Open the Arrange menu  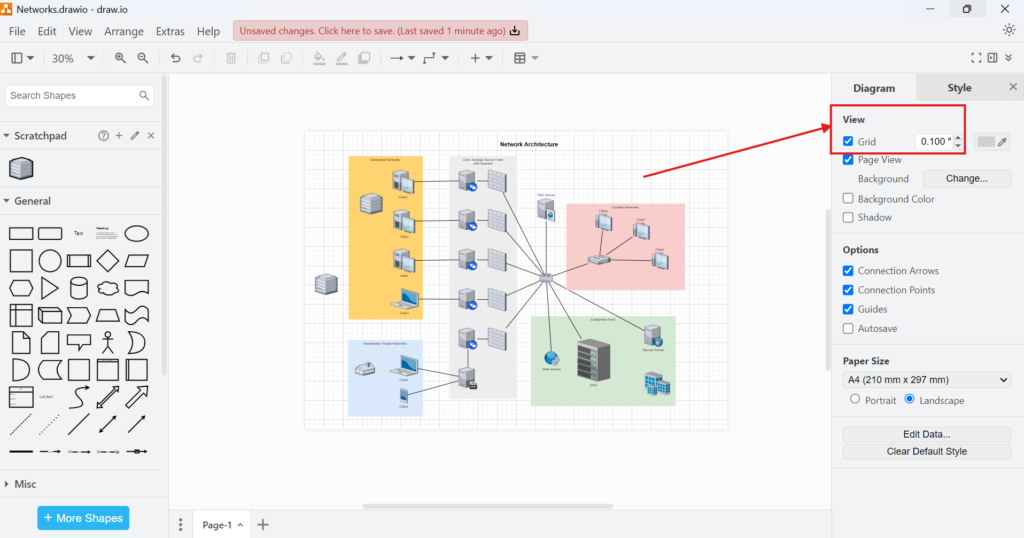124,32
